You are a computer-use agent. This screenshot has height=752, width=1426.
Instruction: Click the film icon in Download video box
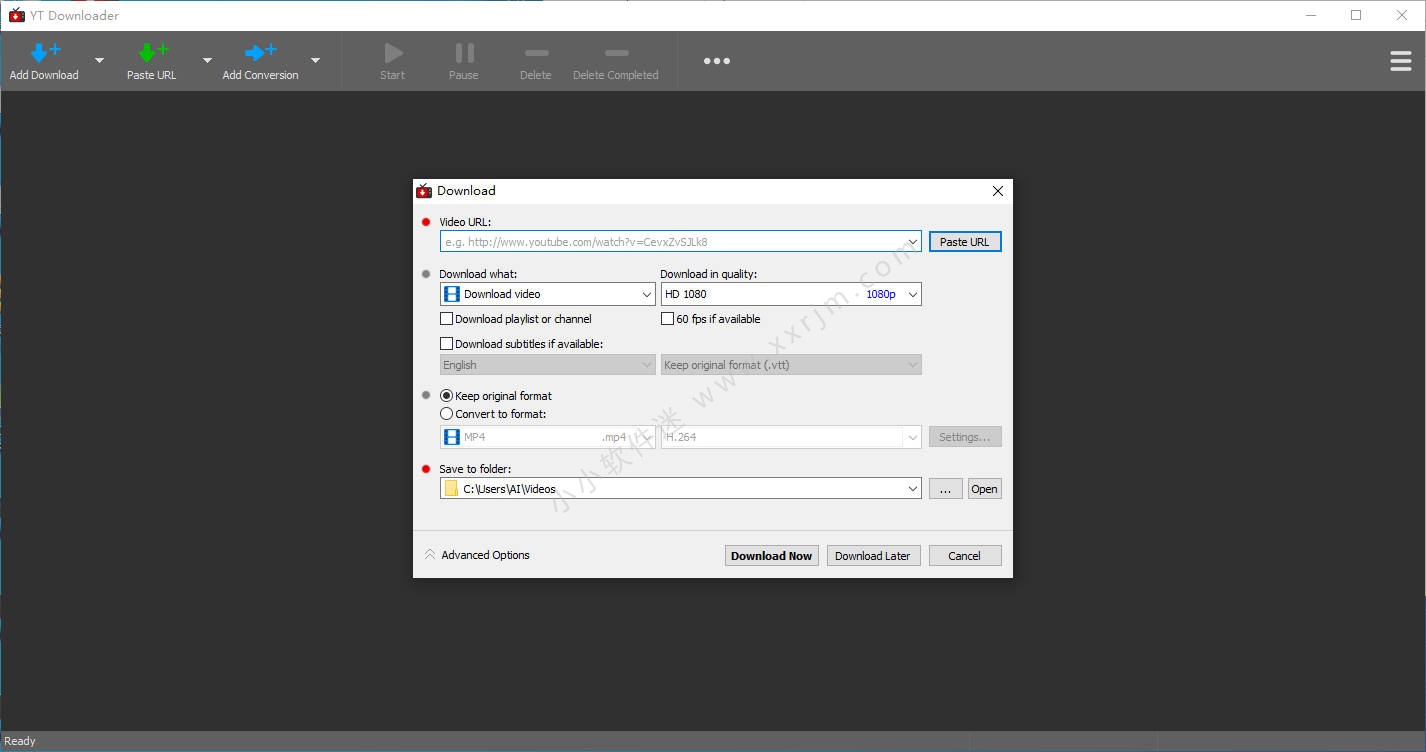pyautogui.click(x=452, y=294)
